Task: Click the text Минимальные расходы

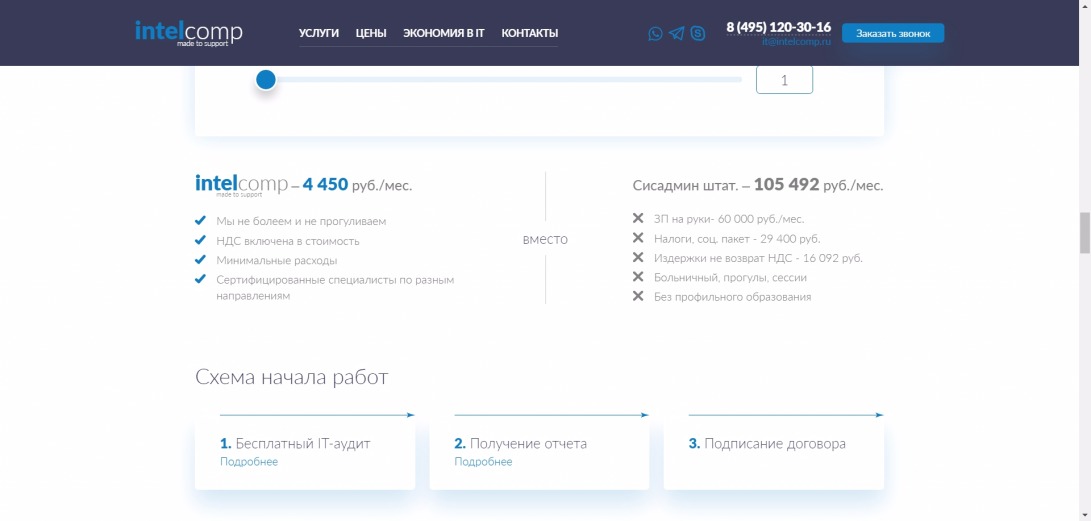Action: pyautogui.click(x=277, y=261)
